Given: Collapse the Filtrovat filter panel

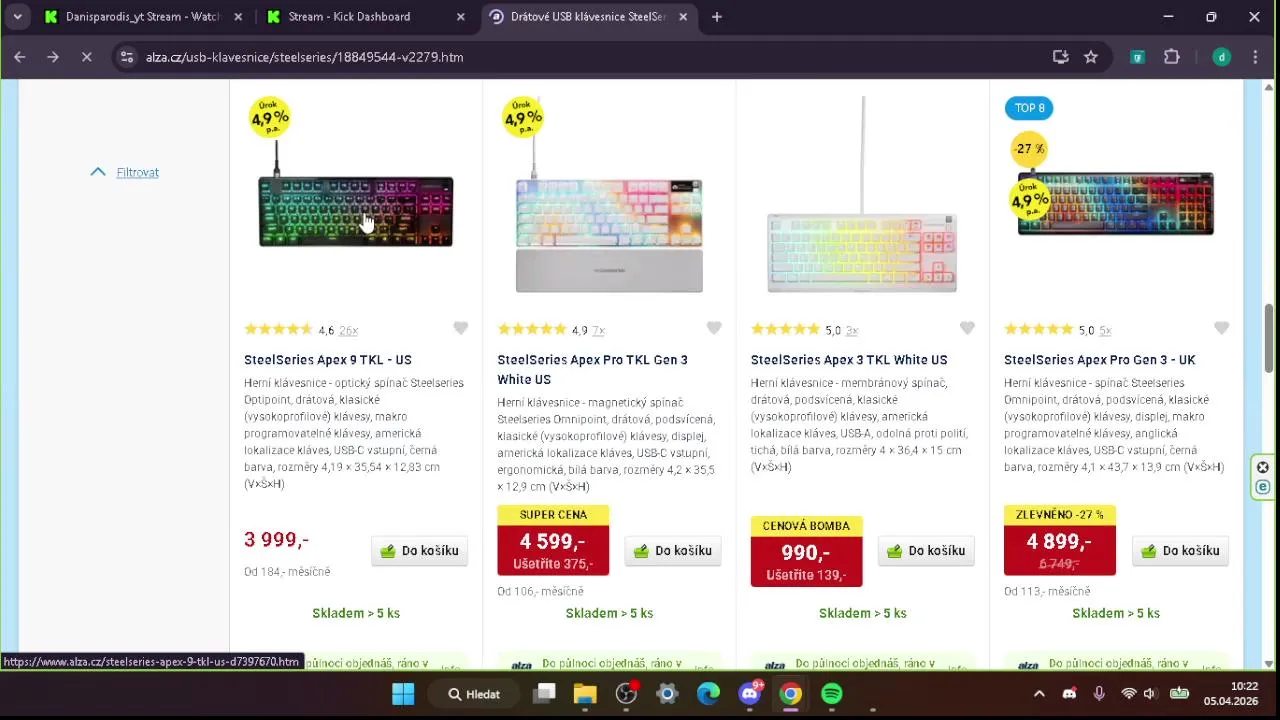Looking at the screenshot, I should click(x=126, y=172).
